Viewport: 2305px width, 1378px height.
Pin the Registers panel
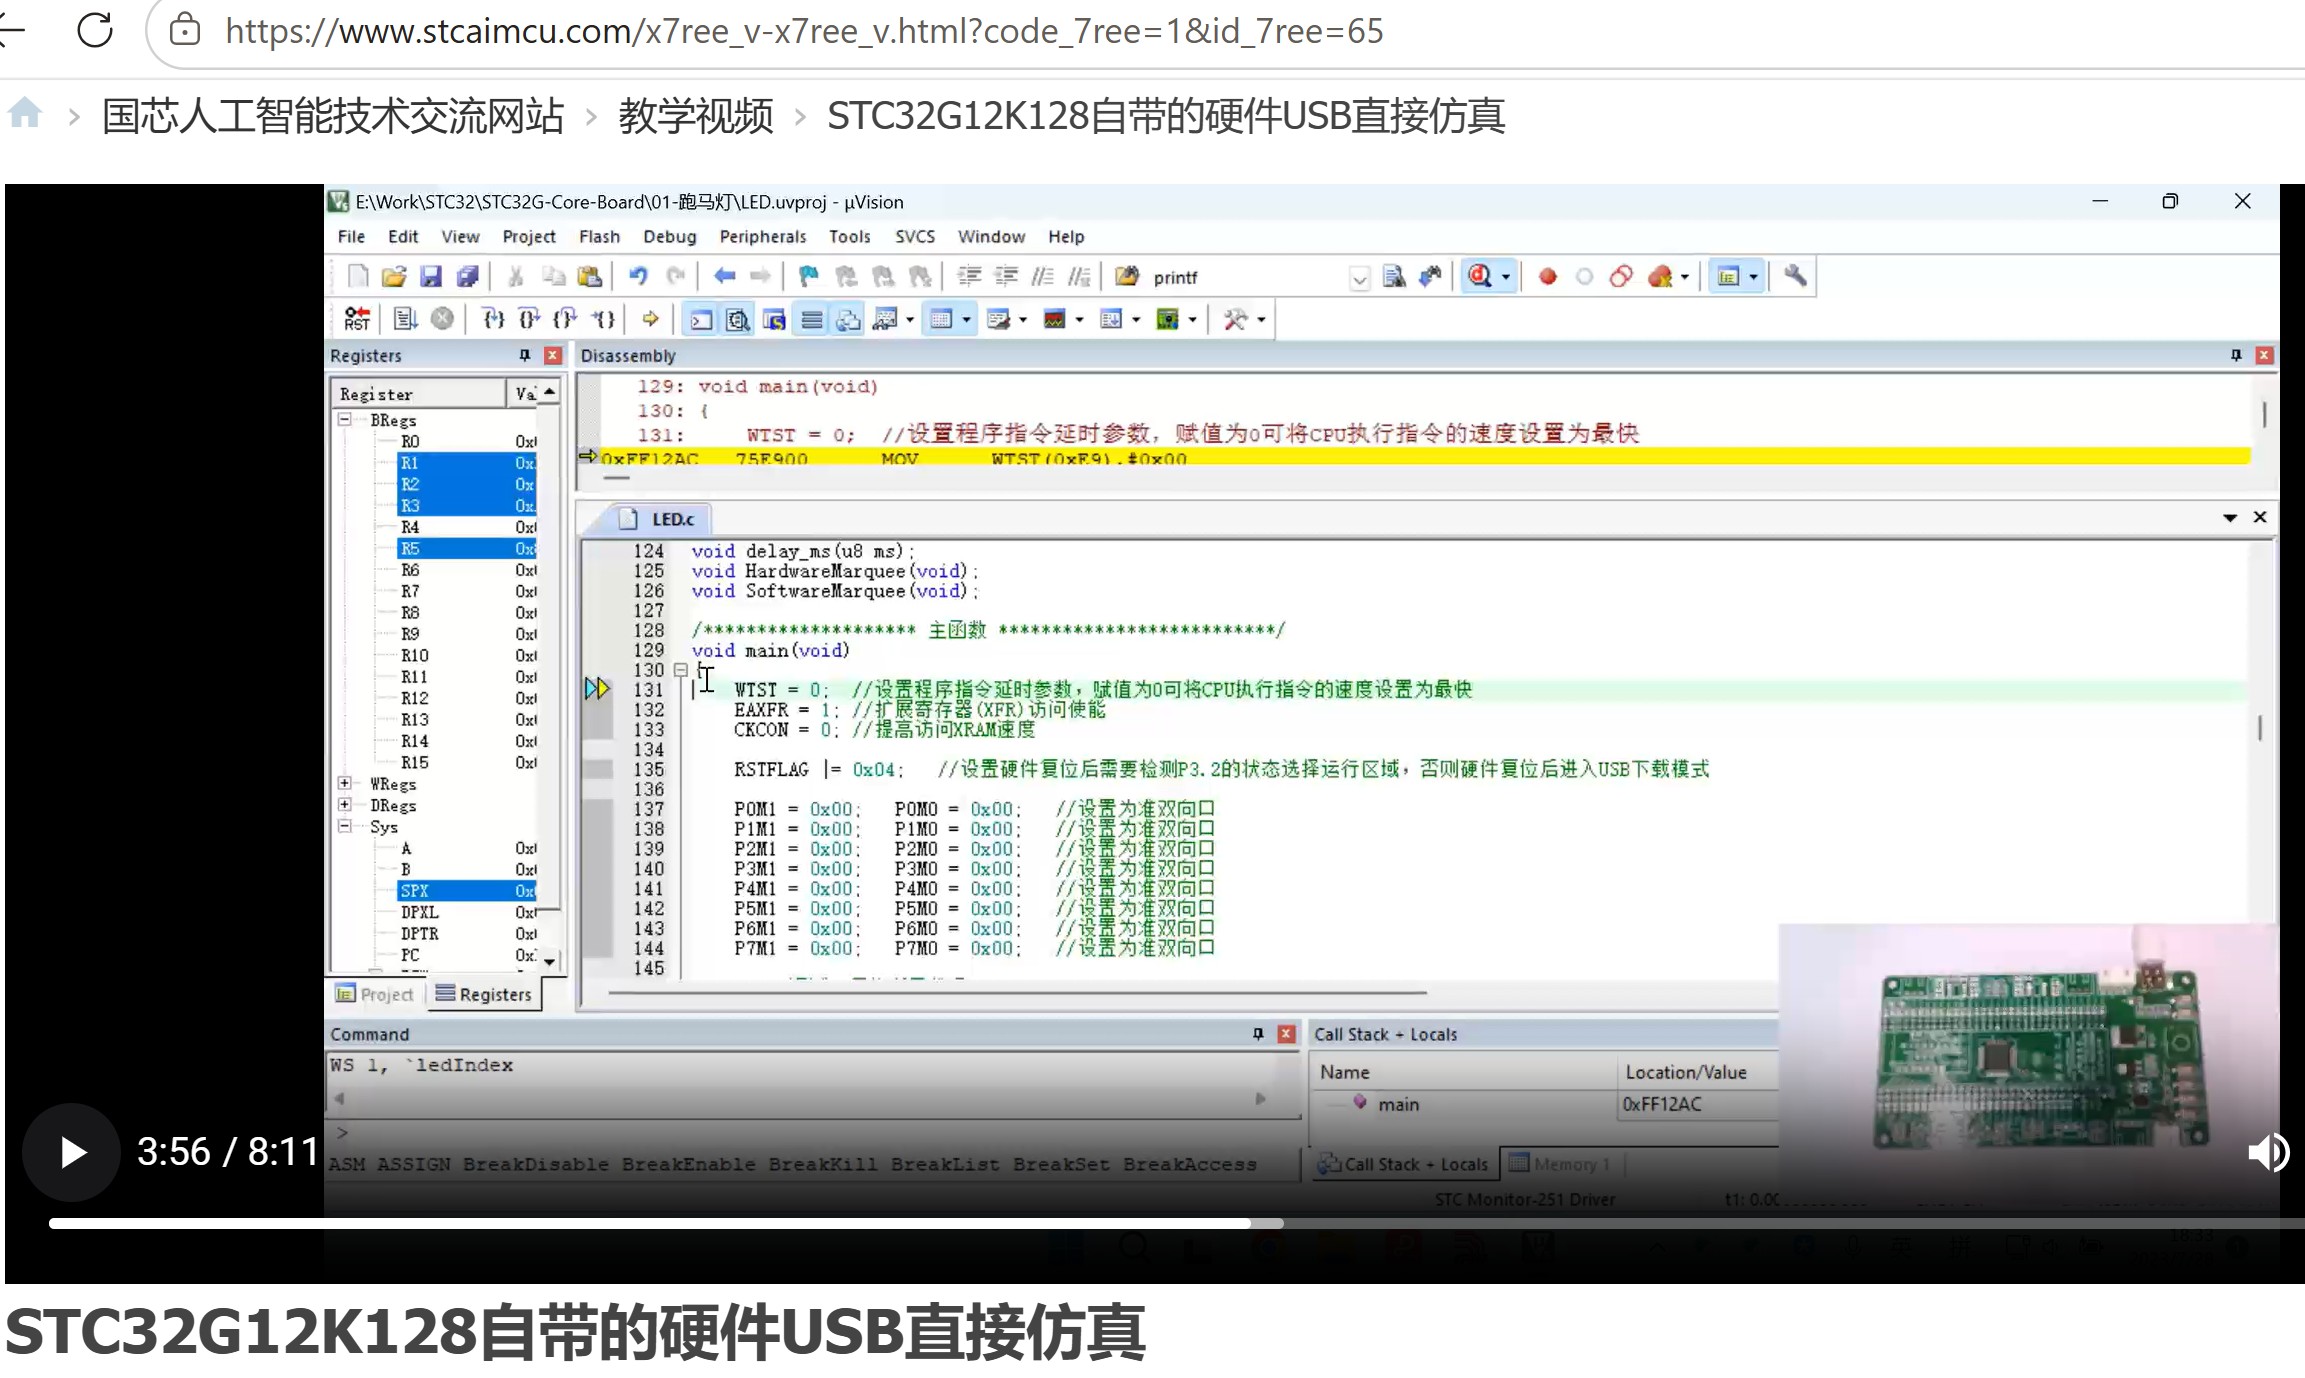point(524,355)
